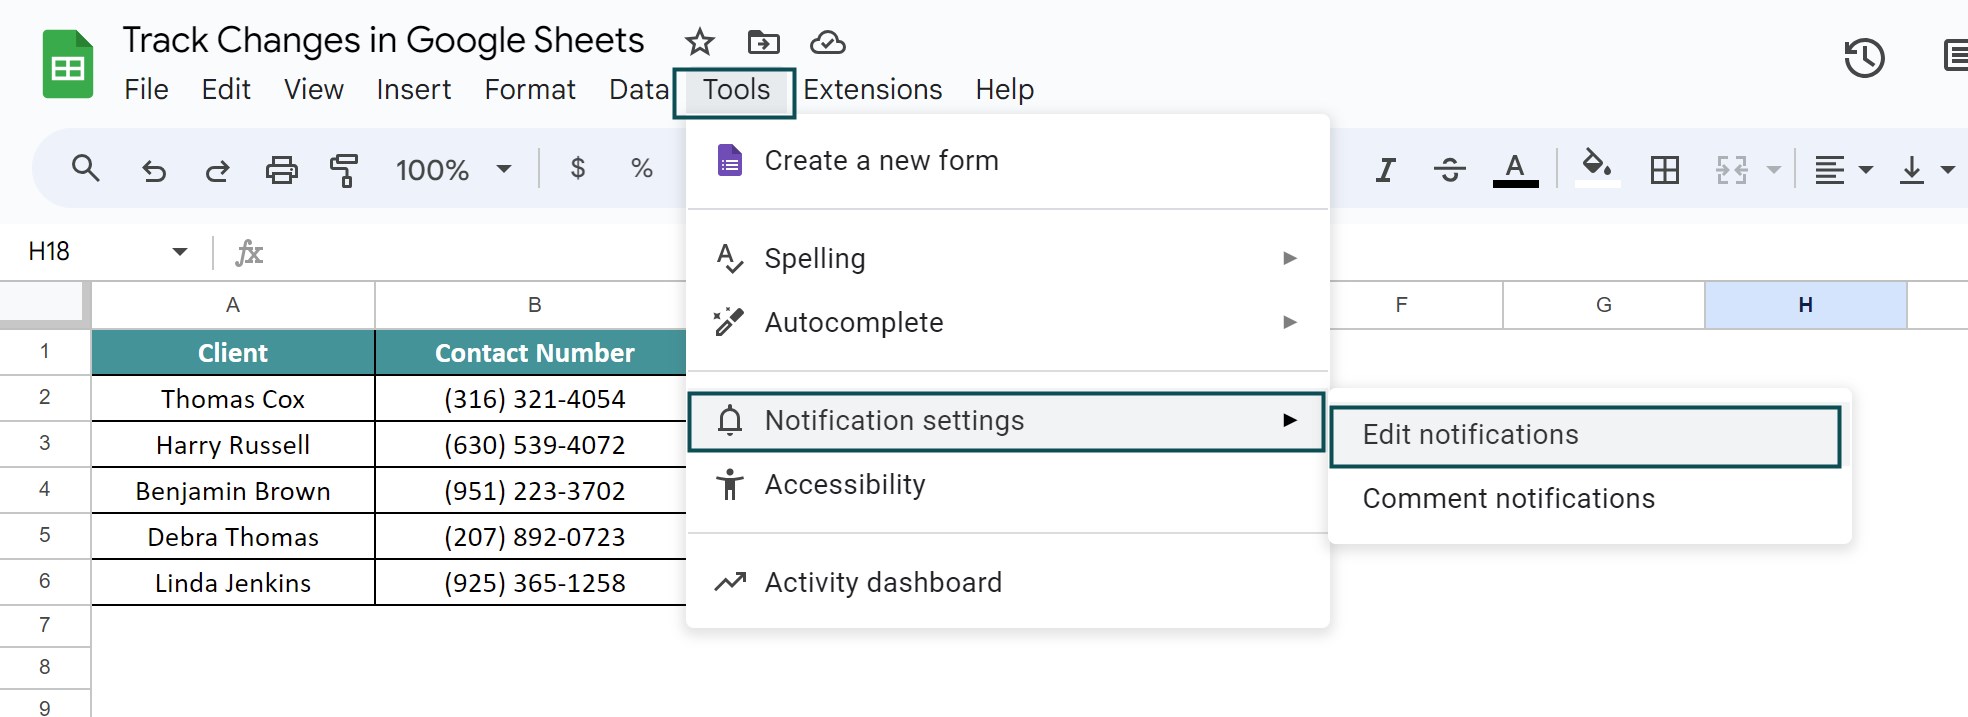Click the formula bar fx area
This screenshot has height=717, width=1968.
249,252
